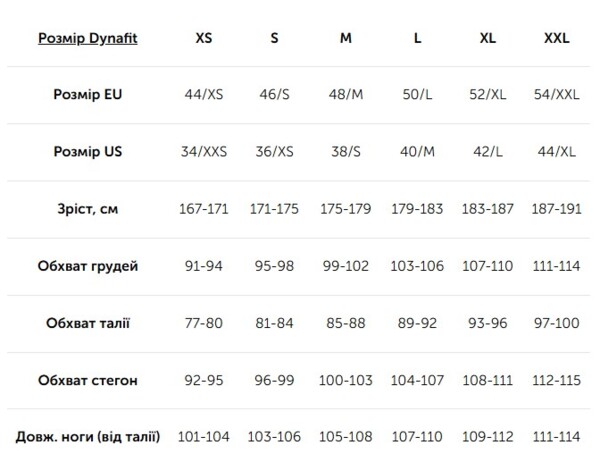Select the XS size column header
The image size is (600, 462).
[x=204, y=38]
